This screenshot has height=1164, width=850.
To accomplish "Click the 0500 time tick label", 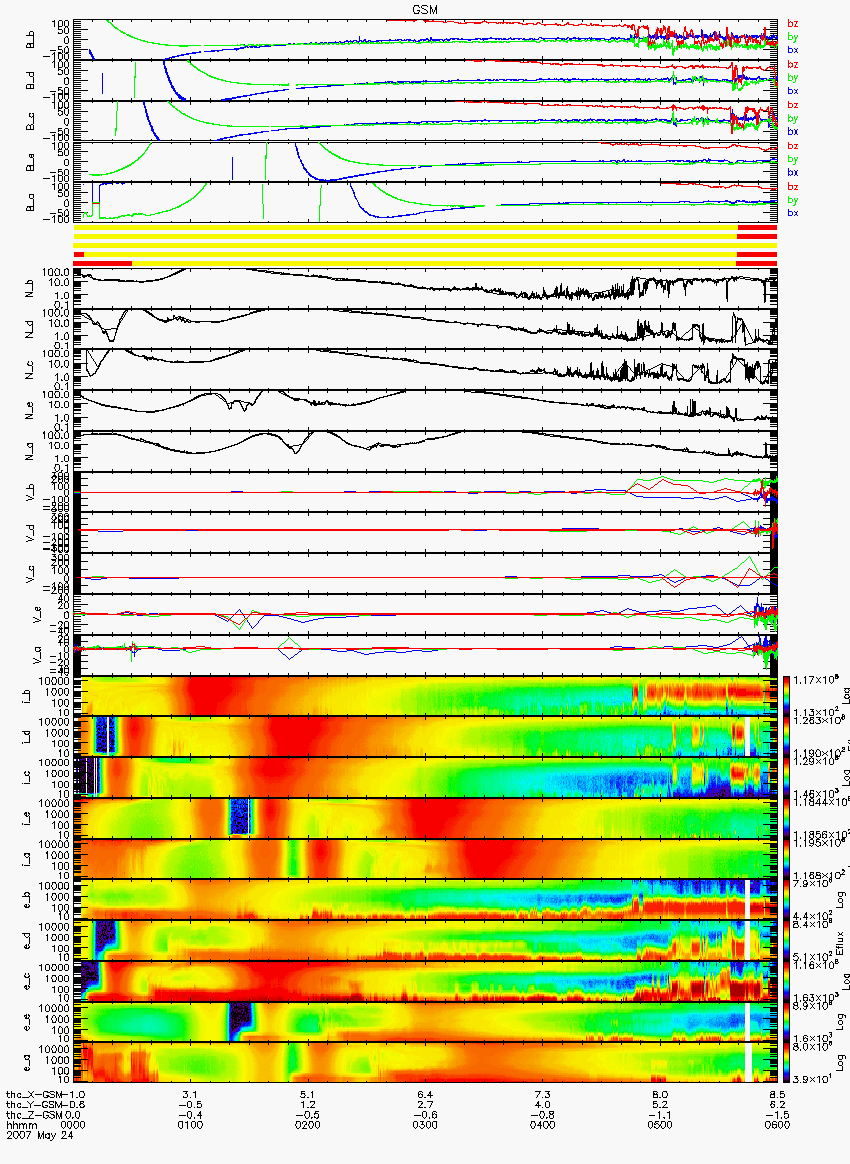I will tap(659, 1125).
